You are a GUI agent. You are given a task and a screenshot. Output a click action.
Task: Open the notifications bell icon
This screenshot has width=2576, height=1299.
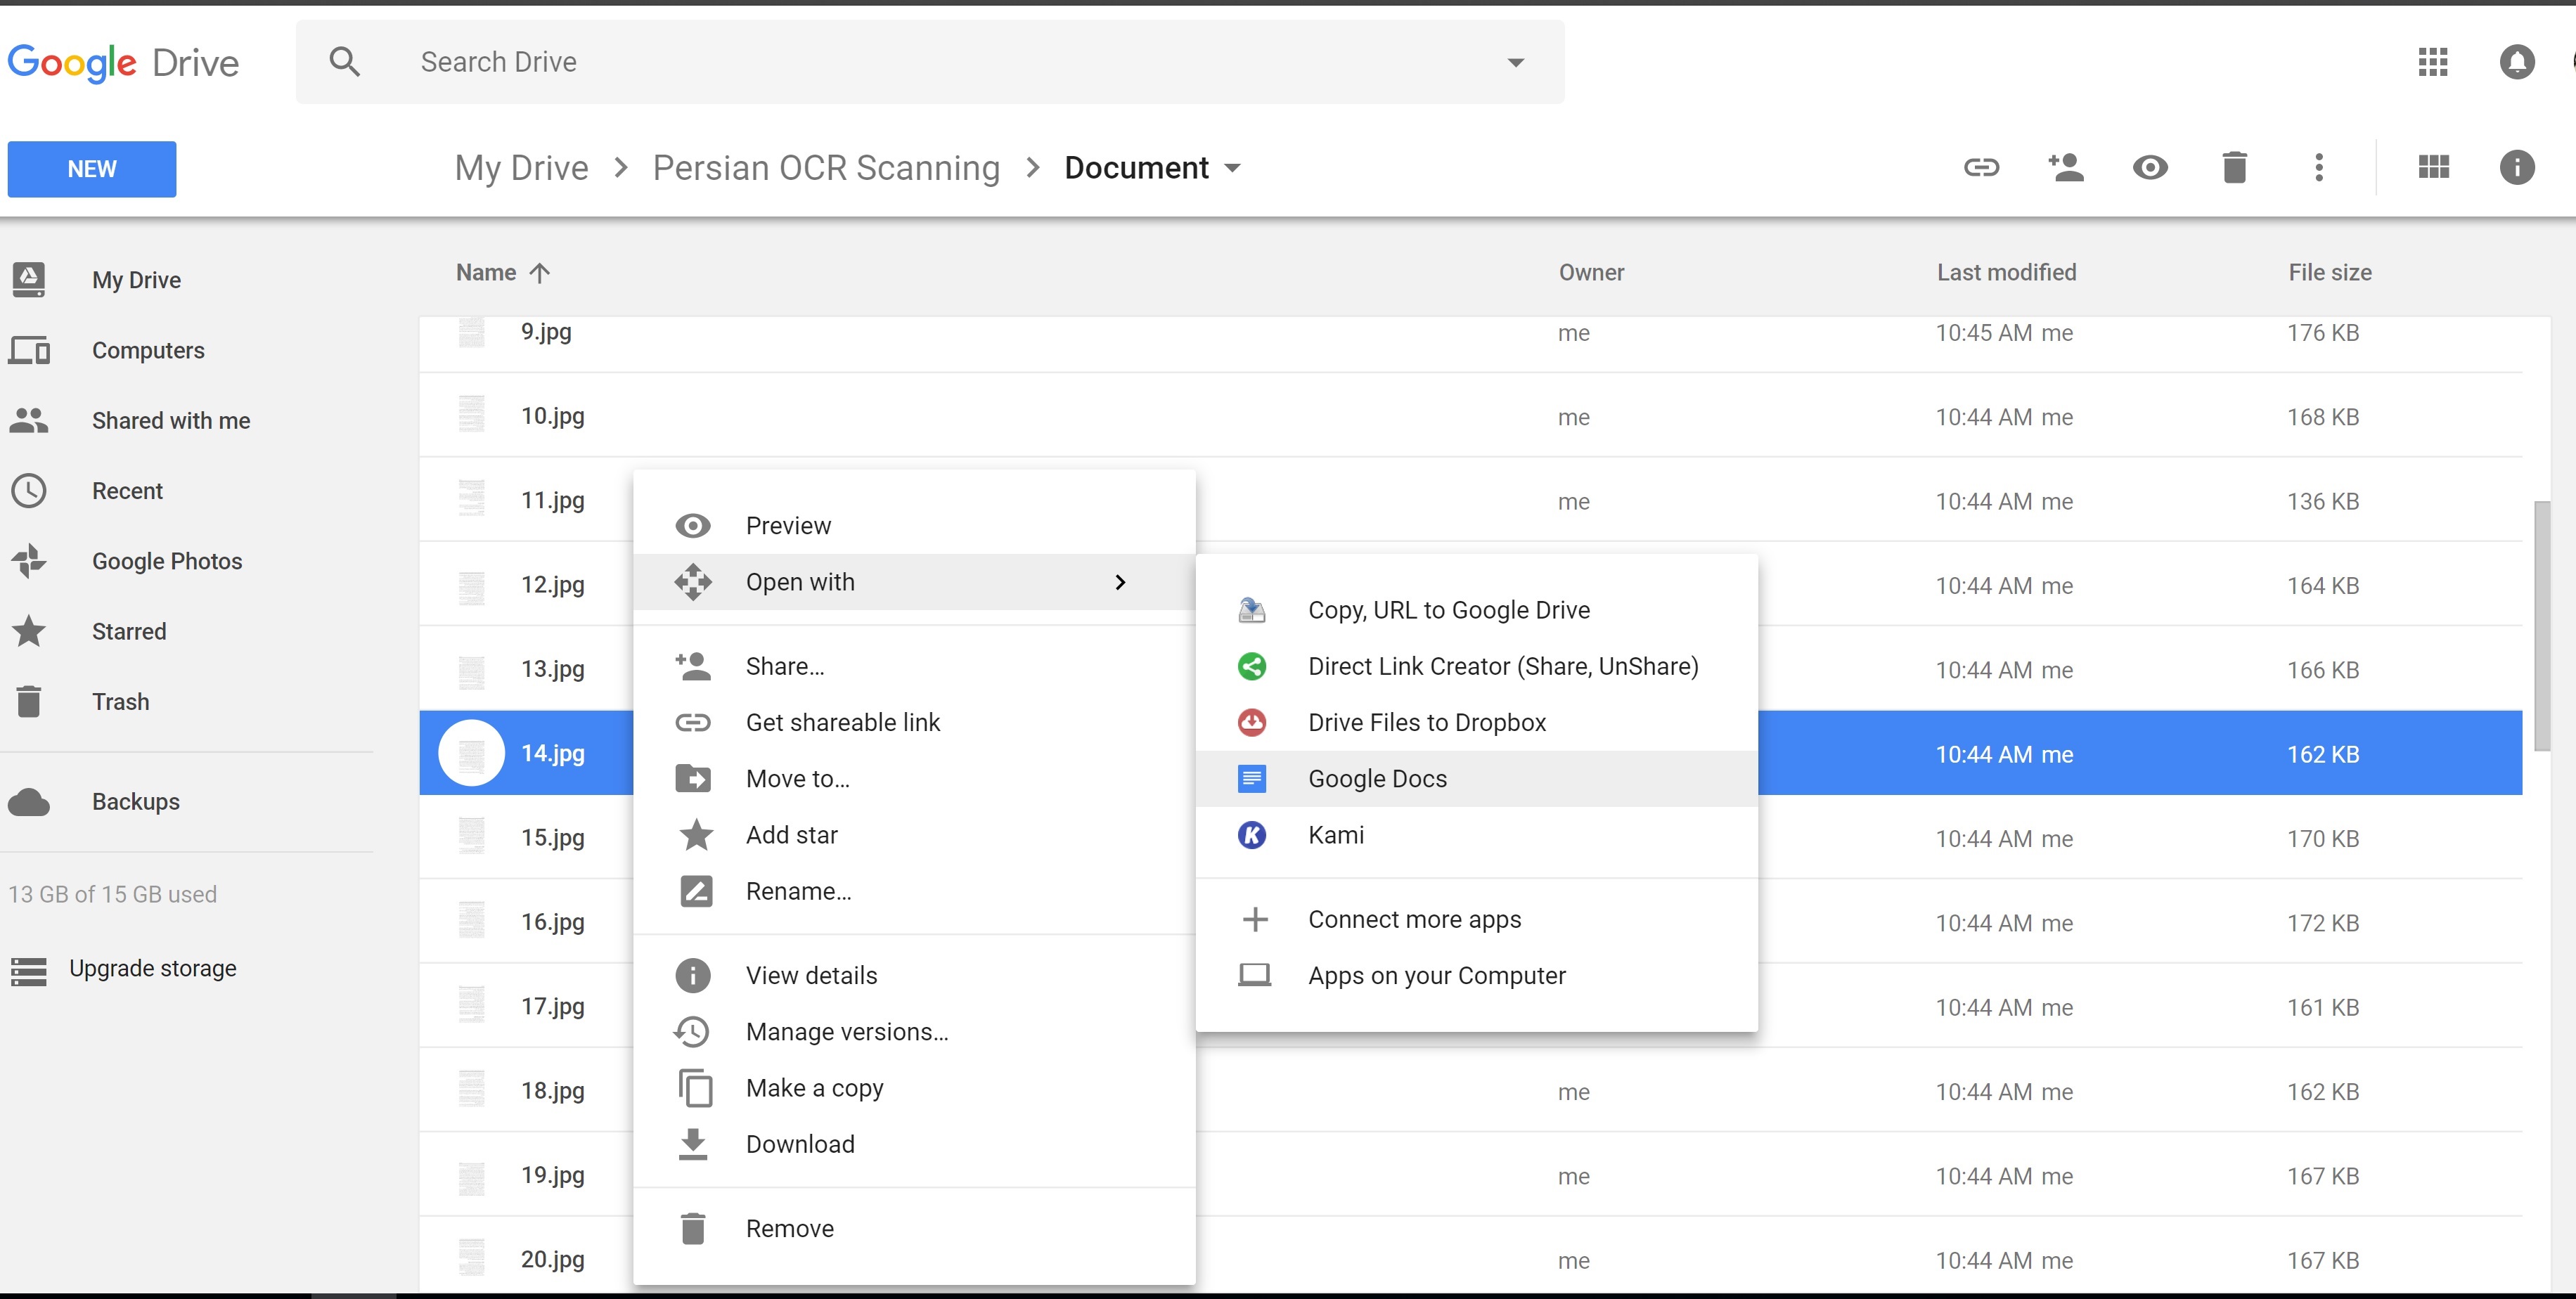(2516, 62)
